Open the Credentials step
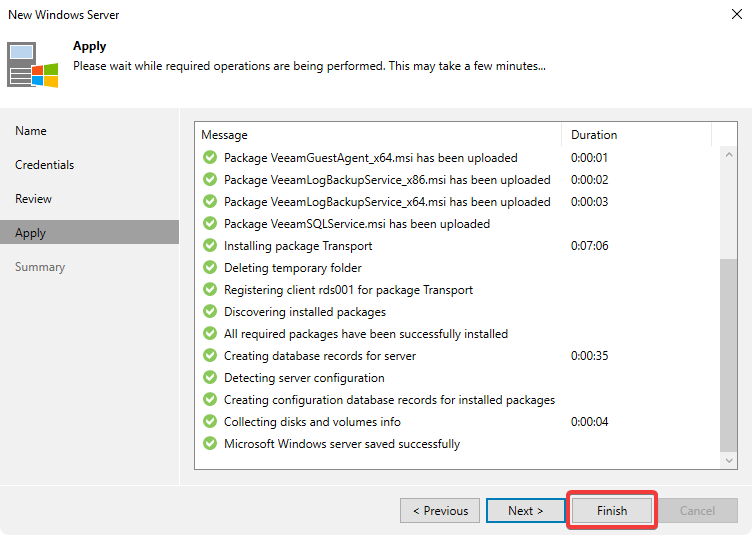 point(45,165)
